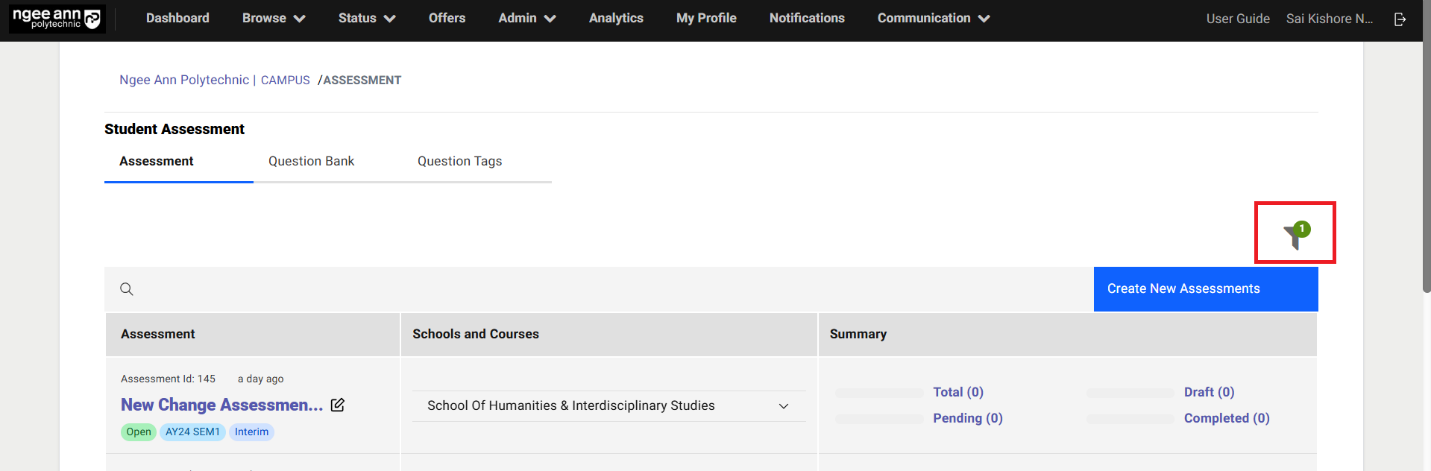Expand the Browse menu dropdown
This screenshot has width=1431, height=471.
click(273, 18)
